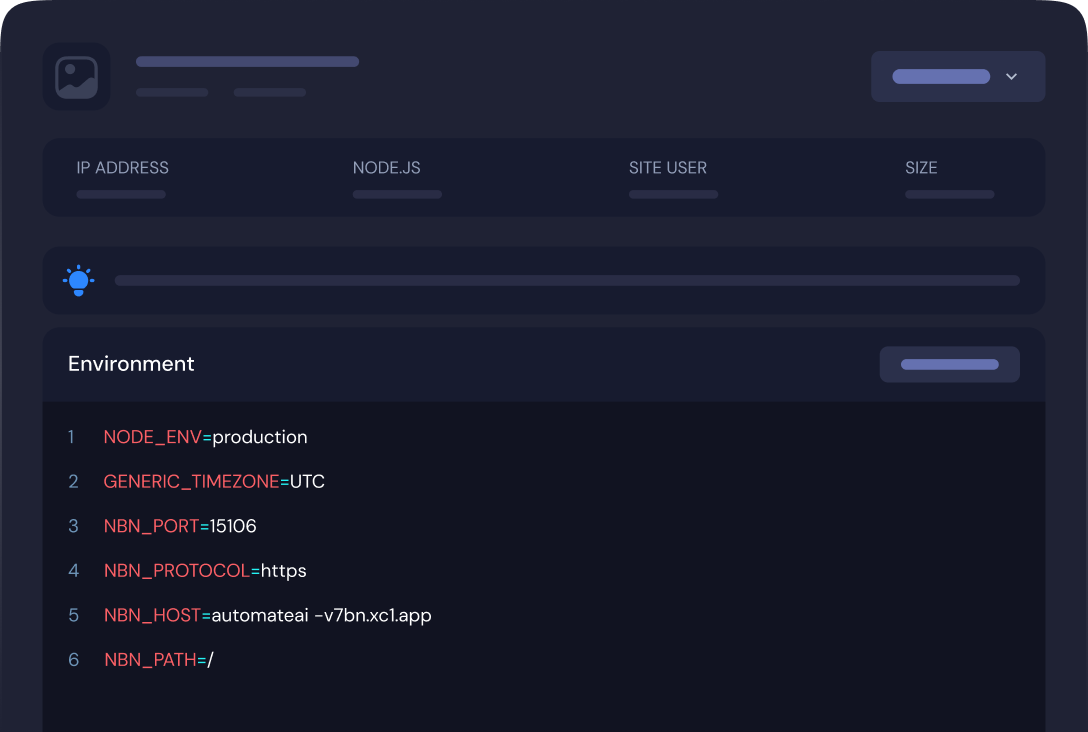
Task: Click the NBN_HOST value automateai -v7bn.xc1.app
Action: [321, 615]
